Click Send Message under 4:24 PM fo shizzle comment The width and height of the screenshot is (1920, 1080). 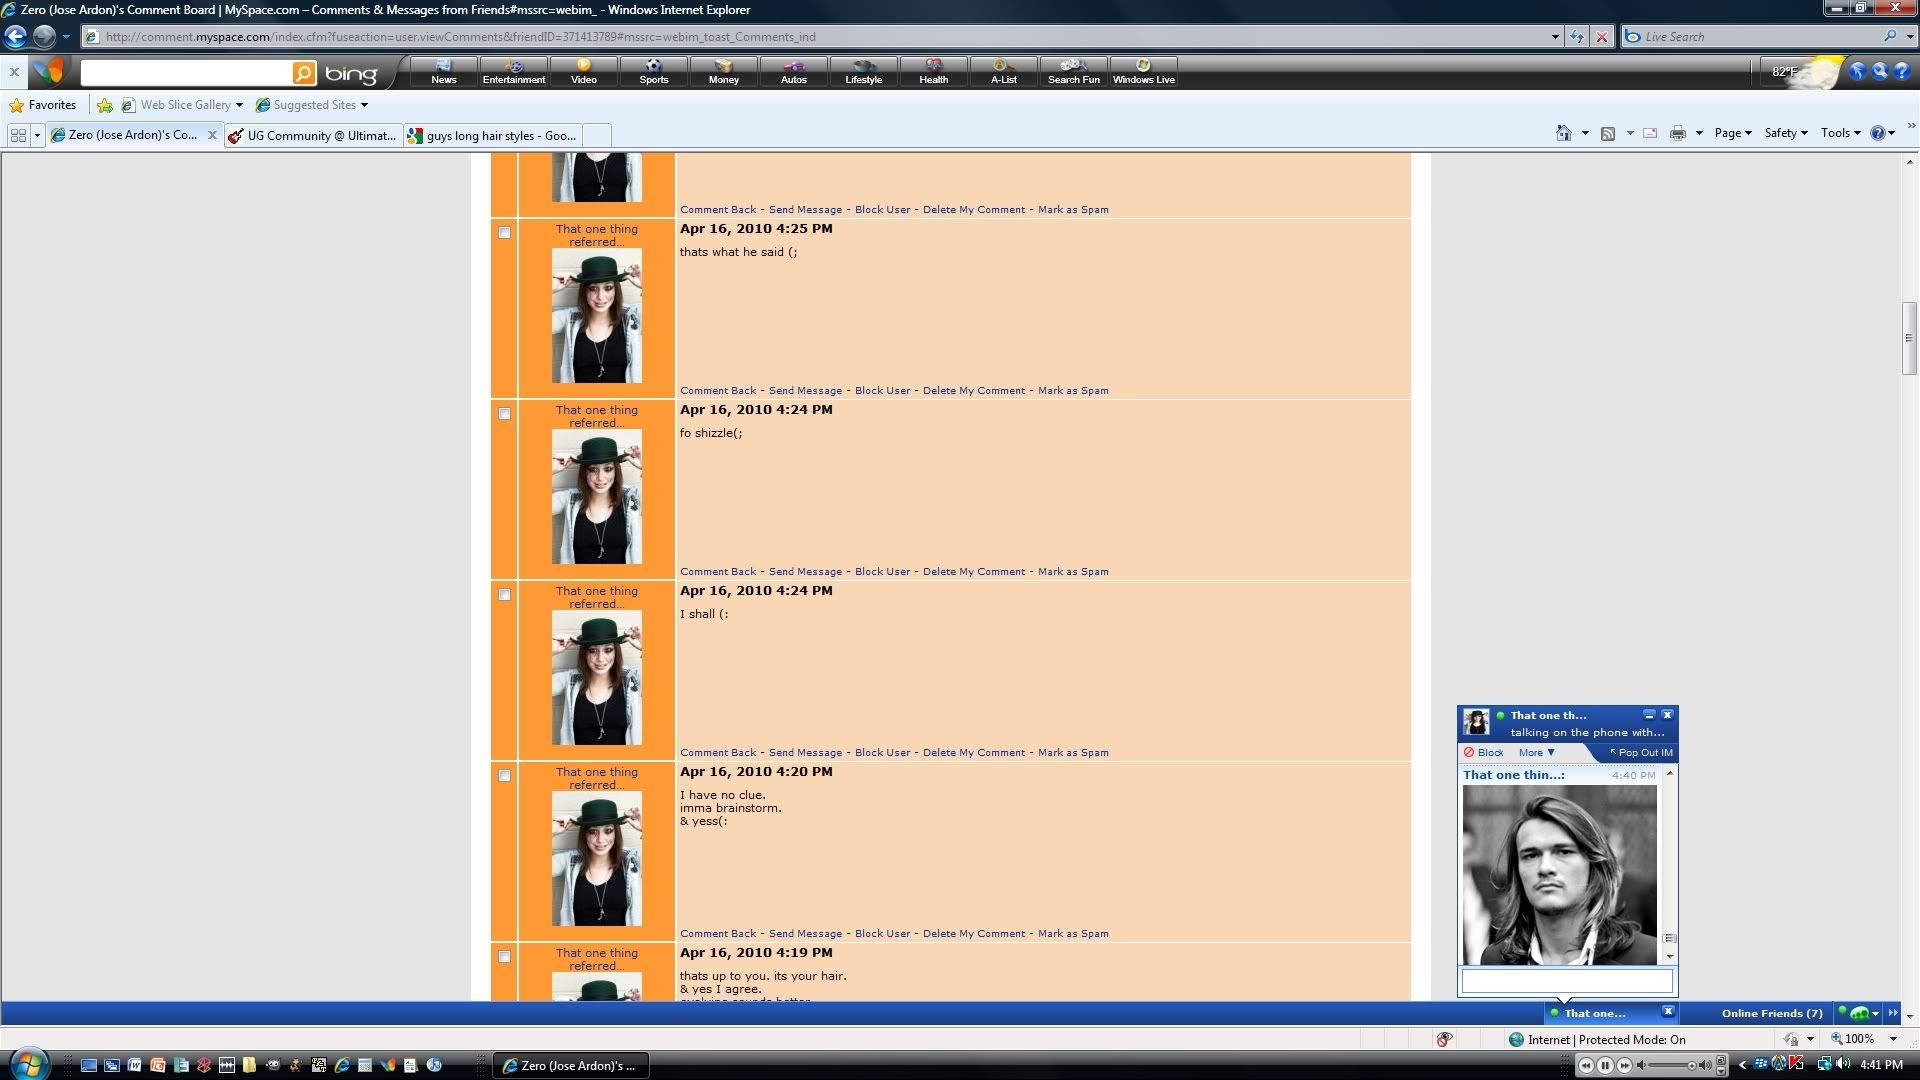[x=805, y=572]
